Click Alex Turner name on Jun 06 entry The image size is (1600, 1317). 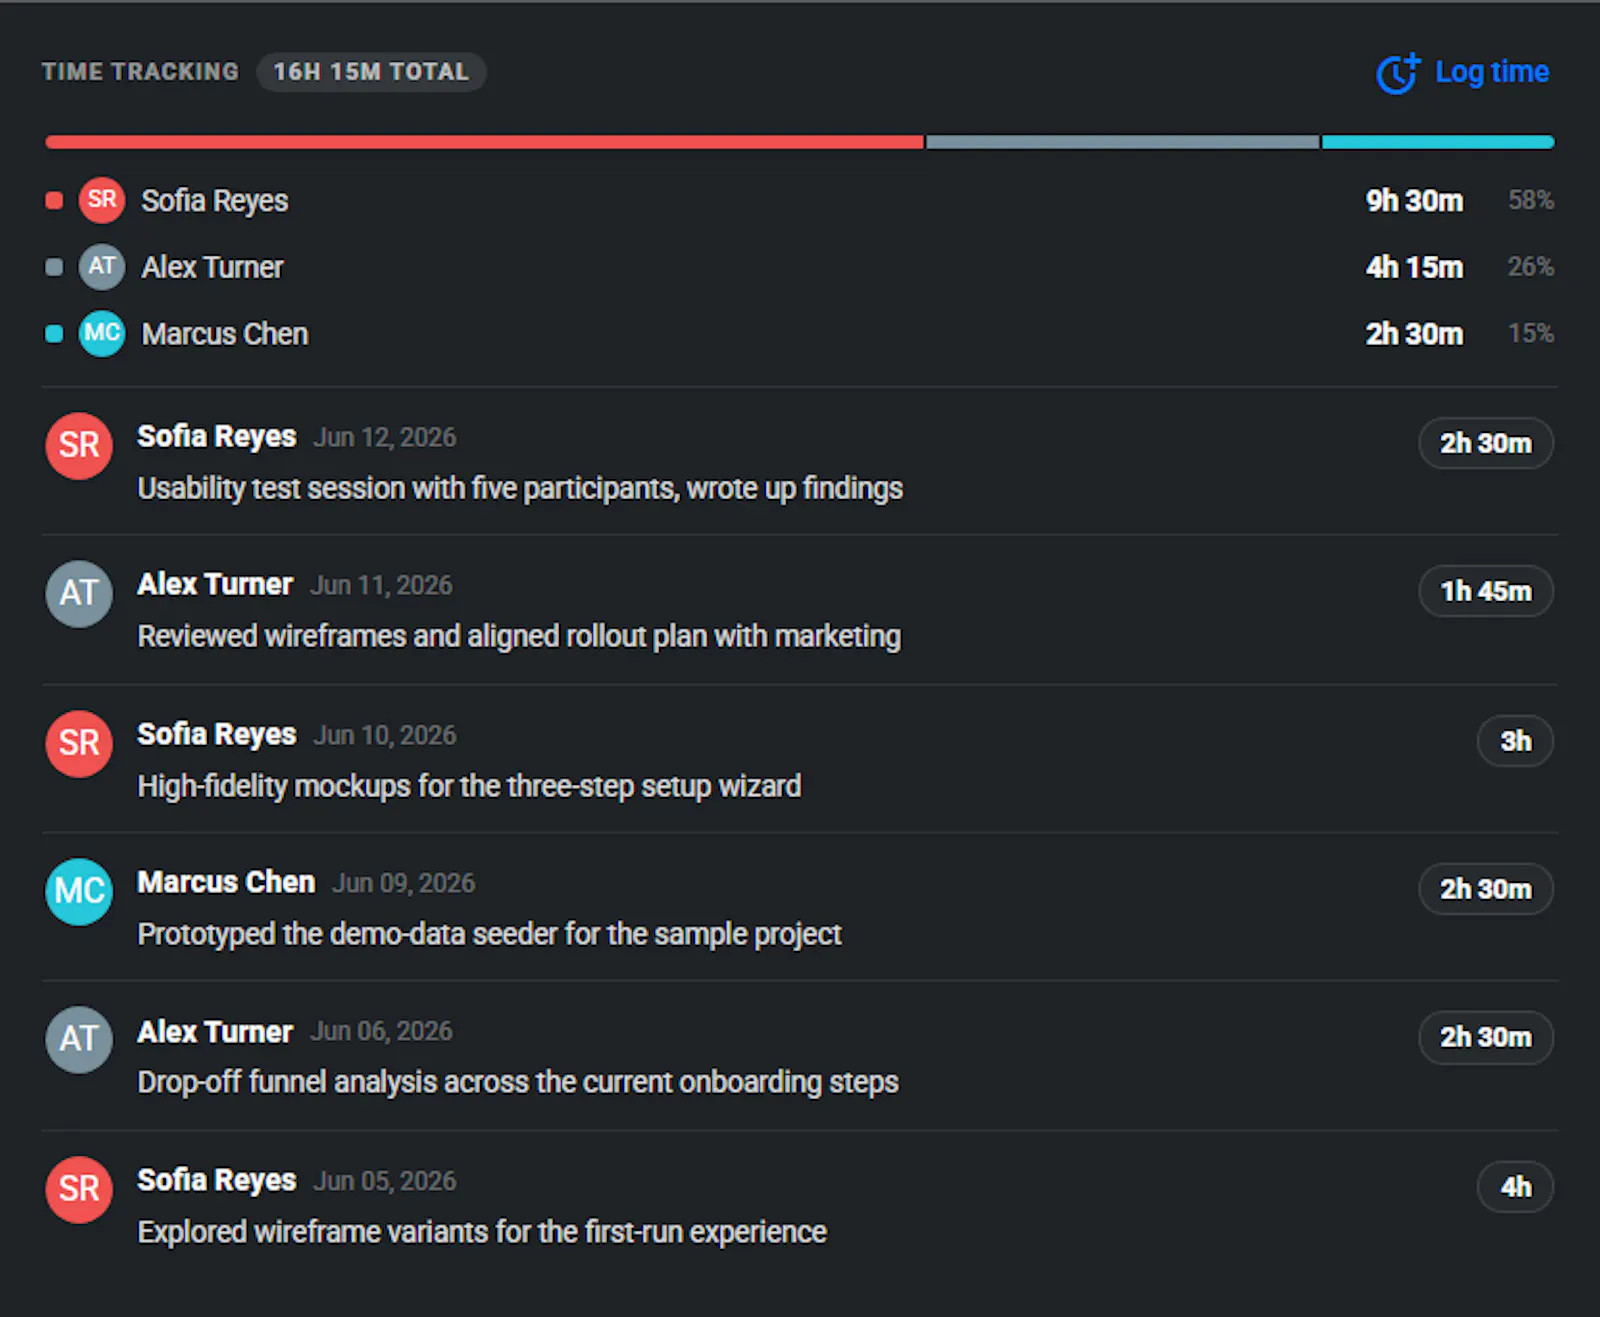[x=215, y=1032]
